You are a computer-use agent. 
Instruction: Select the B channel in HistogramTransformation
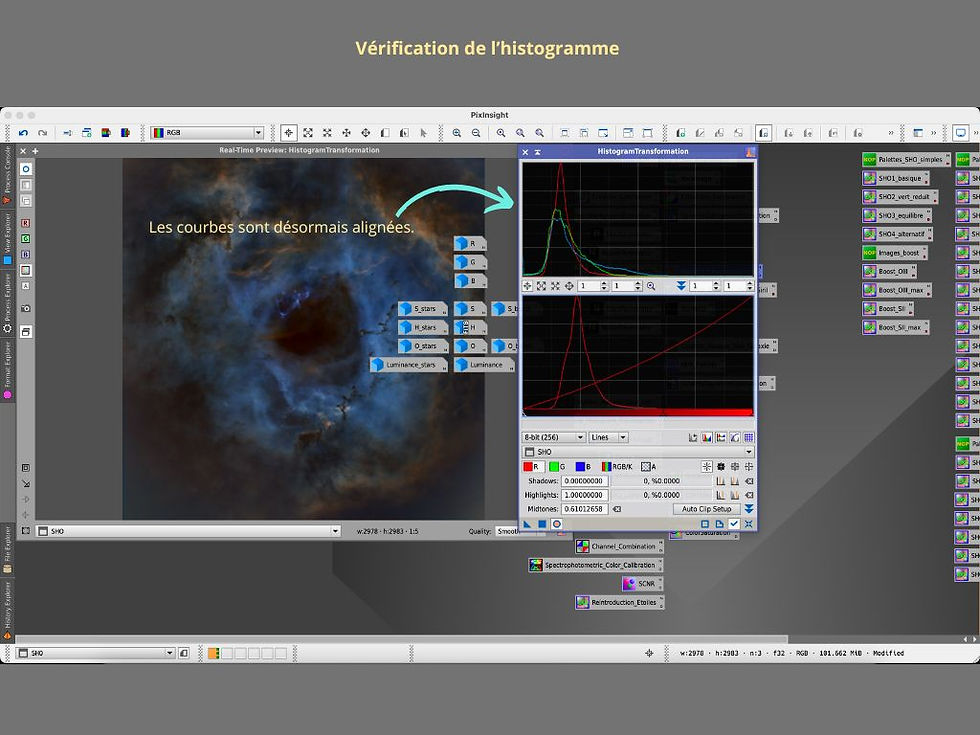click(583, 466)
